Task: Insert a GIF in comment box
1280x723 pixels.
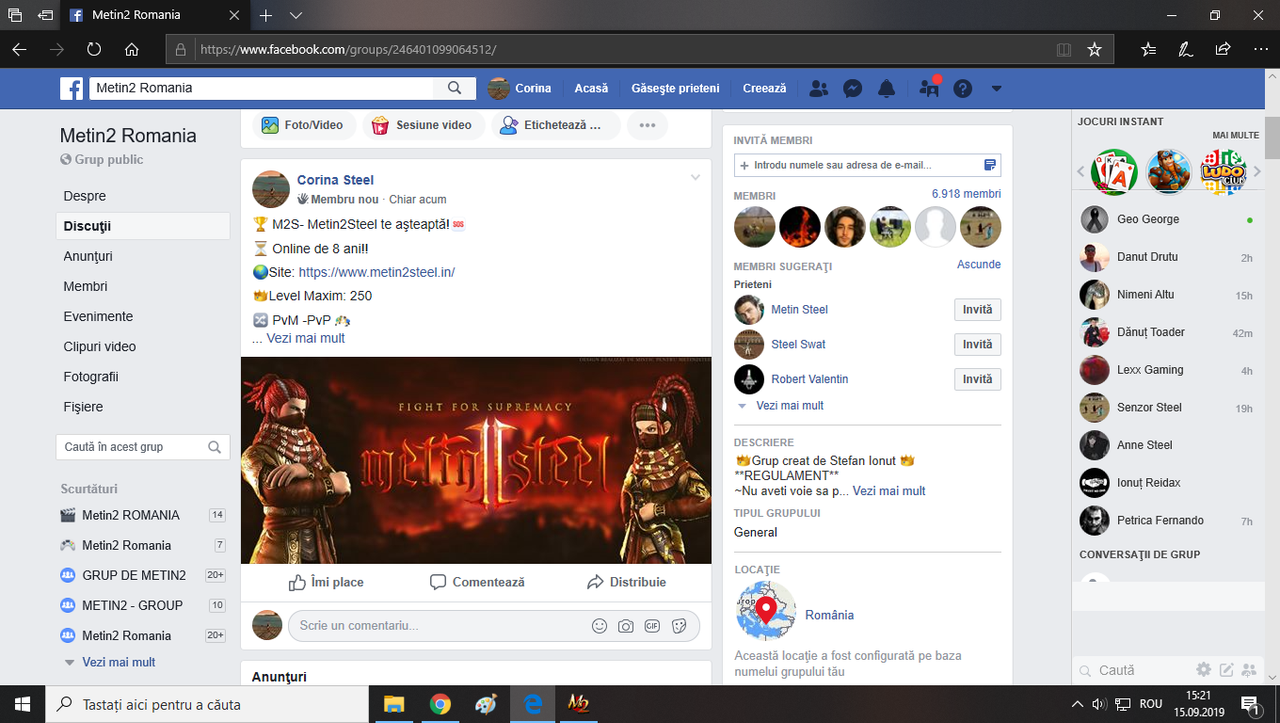Action: click(652, 626)
